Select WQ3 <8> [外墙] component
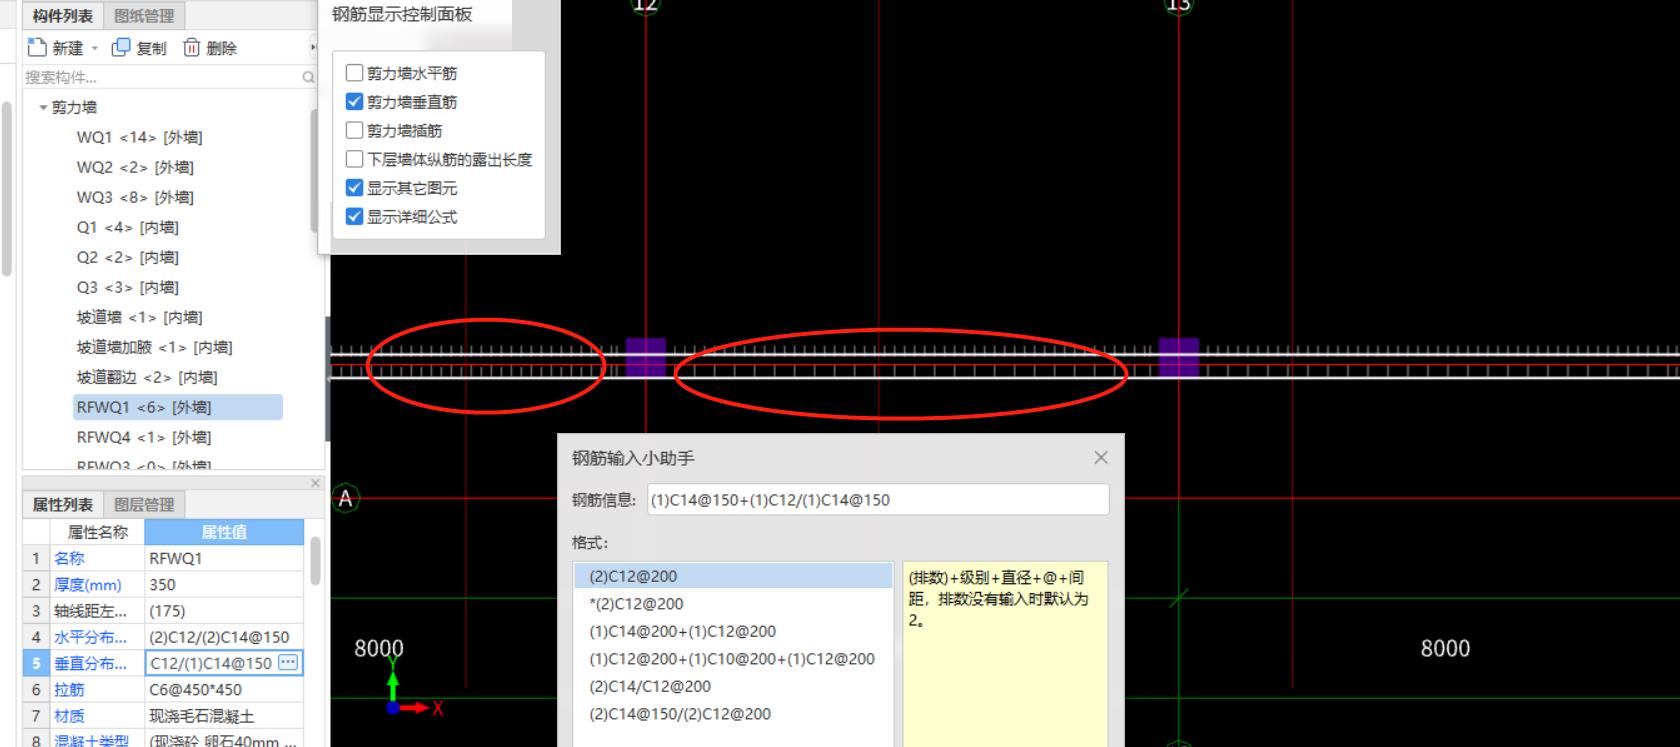The image size is (1680, 747). point(135,197)
